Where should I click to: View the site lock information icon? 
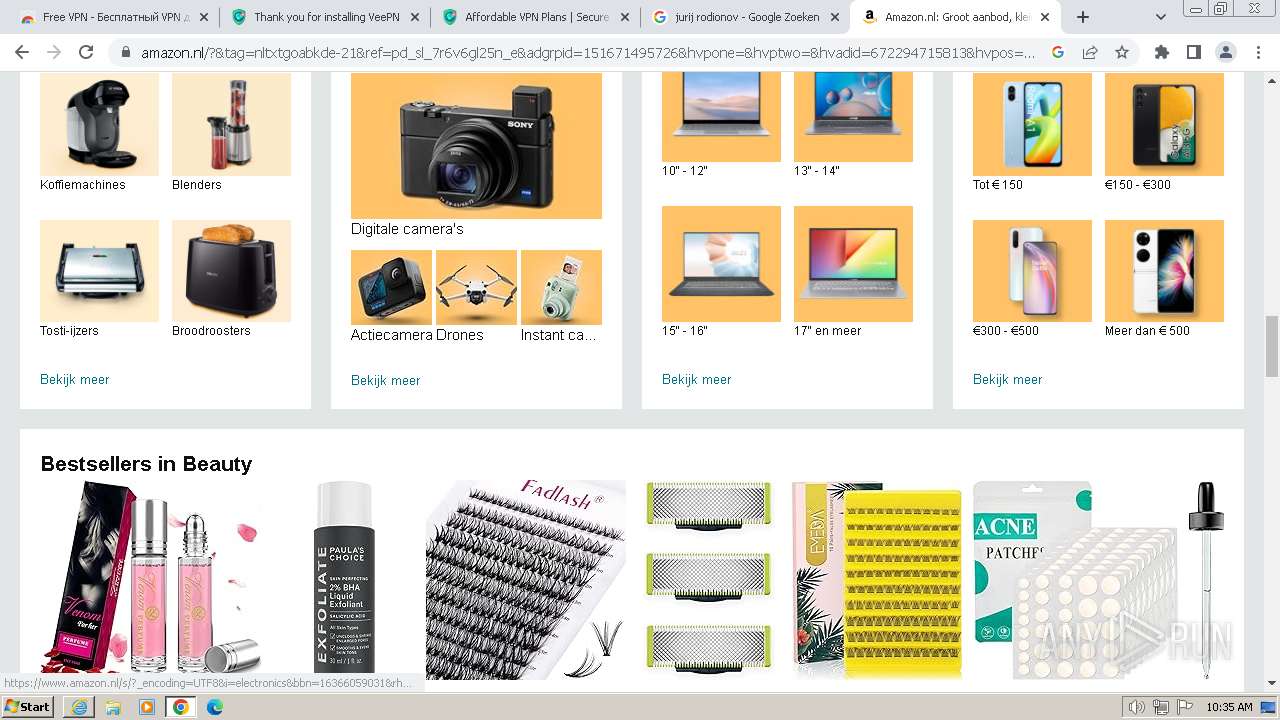coord(125,53)
